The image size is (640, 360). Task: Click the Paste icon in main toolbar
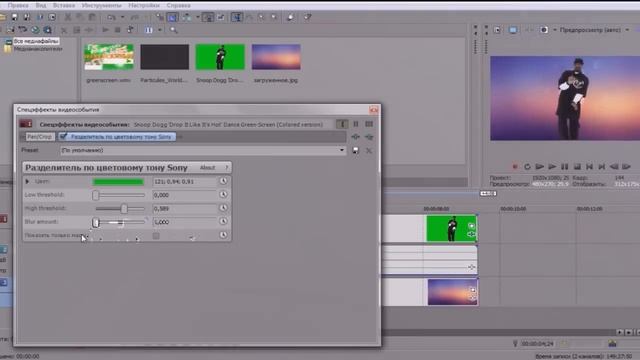click(92, 17)
